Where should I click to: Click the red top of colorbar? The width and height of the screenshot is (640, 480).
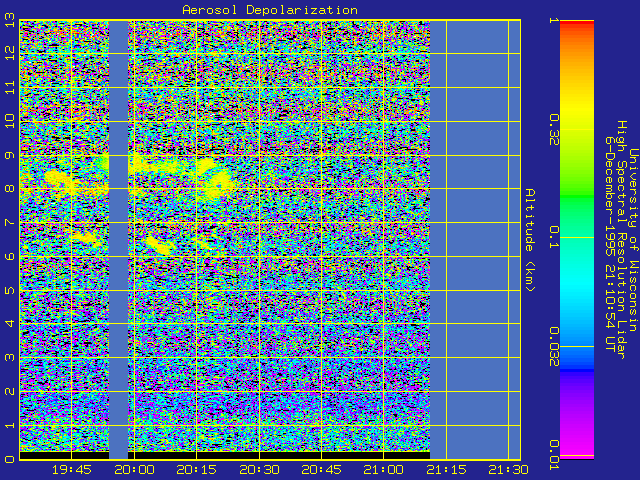pyautogui.click(x=577, y=24)
